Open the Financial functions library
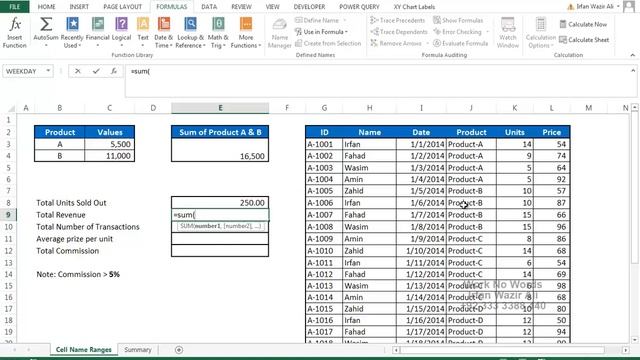This screenshot has height=360, width=640. tap(98, 33)
